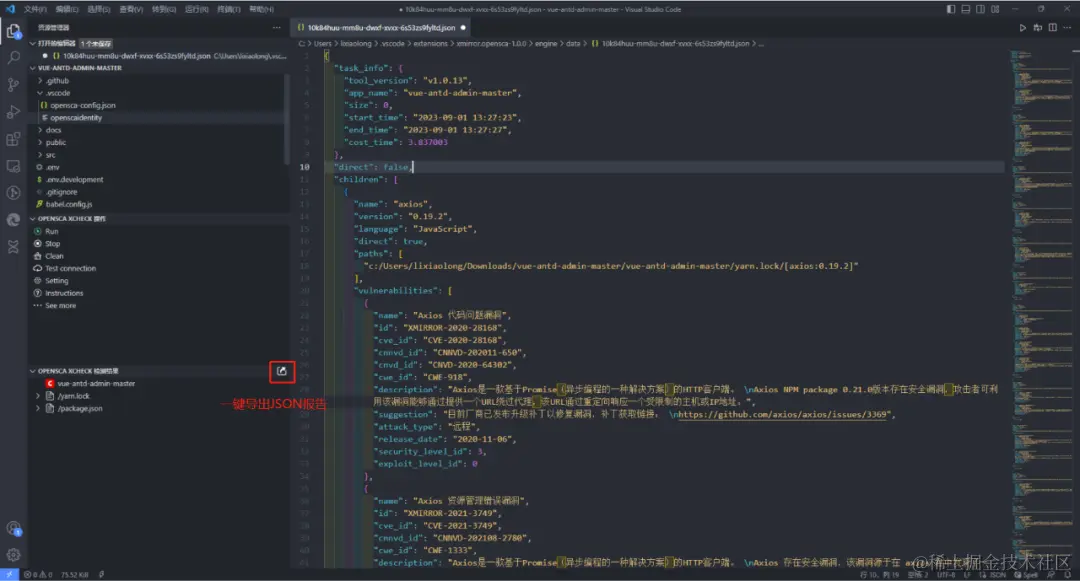1080x581 pixels.
Task: Open the Edge browser tools icon in activity bar
Action: (13, 220)
